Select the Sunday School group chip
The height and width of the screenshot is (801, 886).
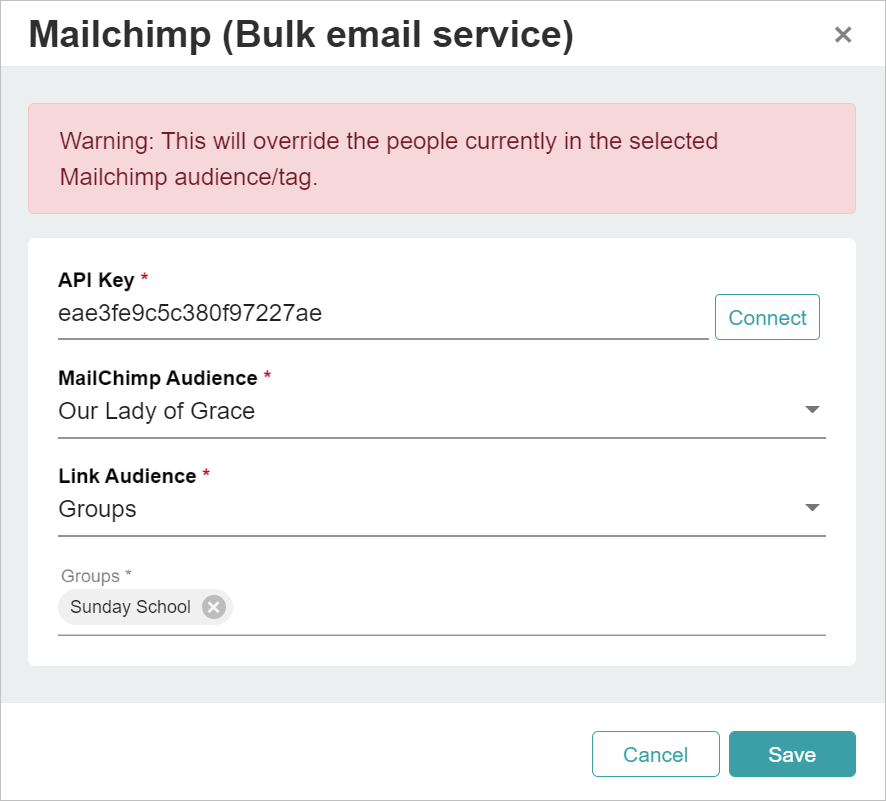[130, 606]
